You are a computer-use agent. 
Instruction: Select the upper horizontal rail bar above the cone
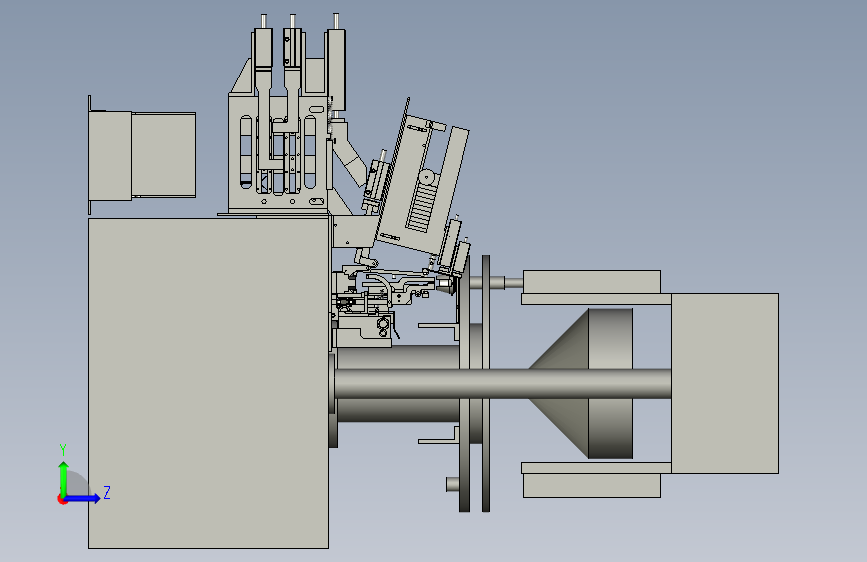[x=596, y=299]
